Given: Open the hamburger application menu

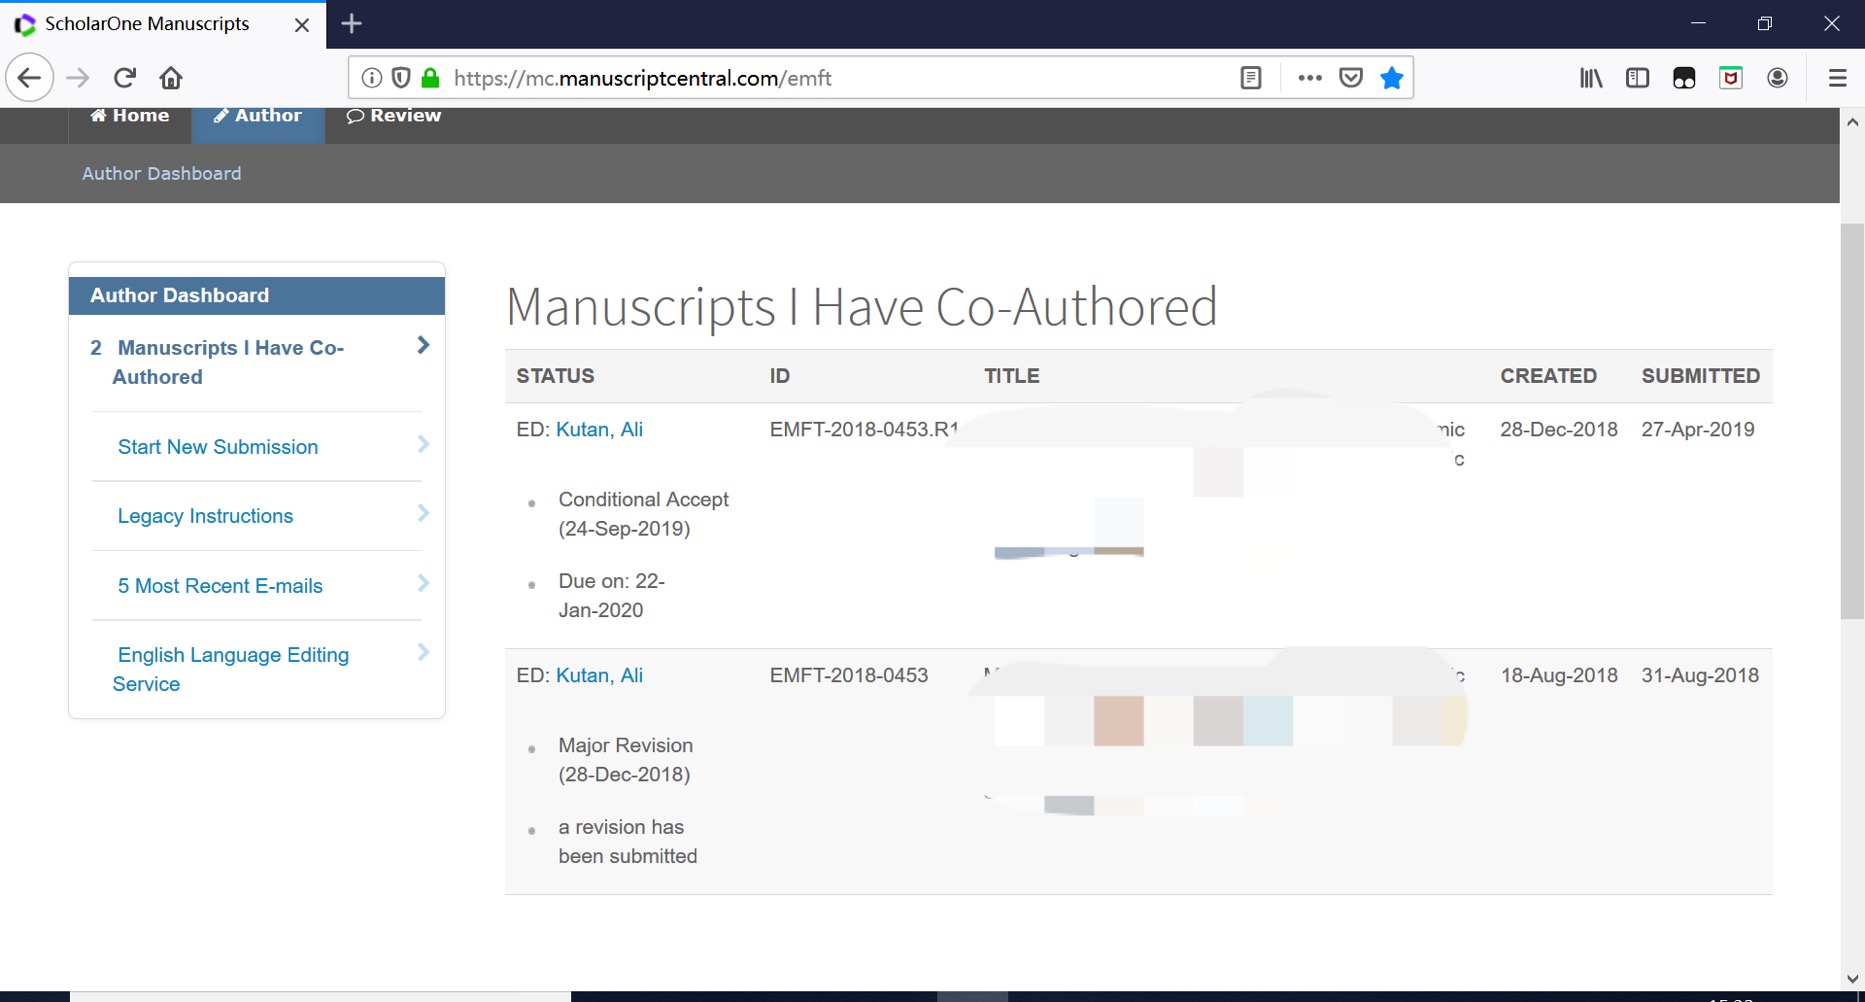Looking at the screenshot, I should pos(1837,78).
